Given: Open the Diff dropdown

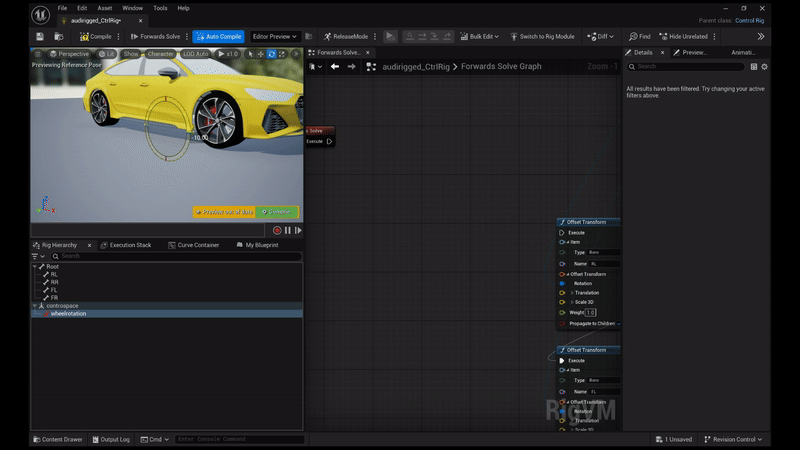Looking at the screenshot, I should (x=601, y=37).
